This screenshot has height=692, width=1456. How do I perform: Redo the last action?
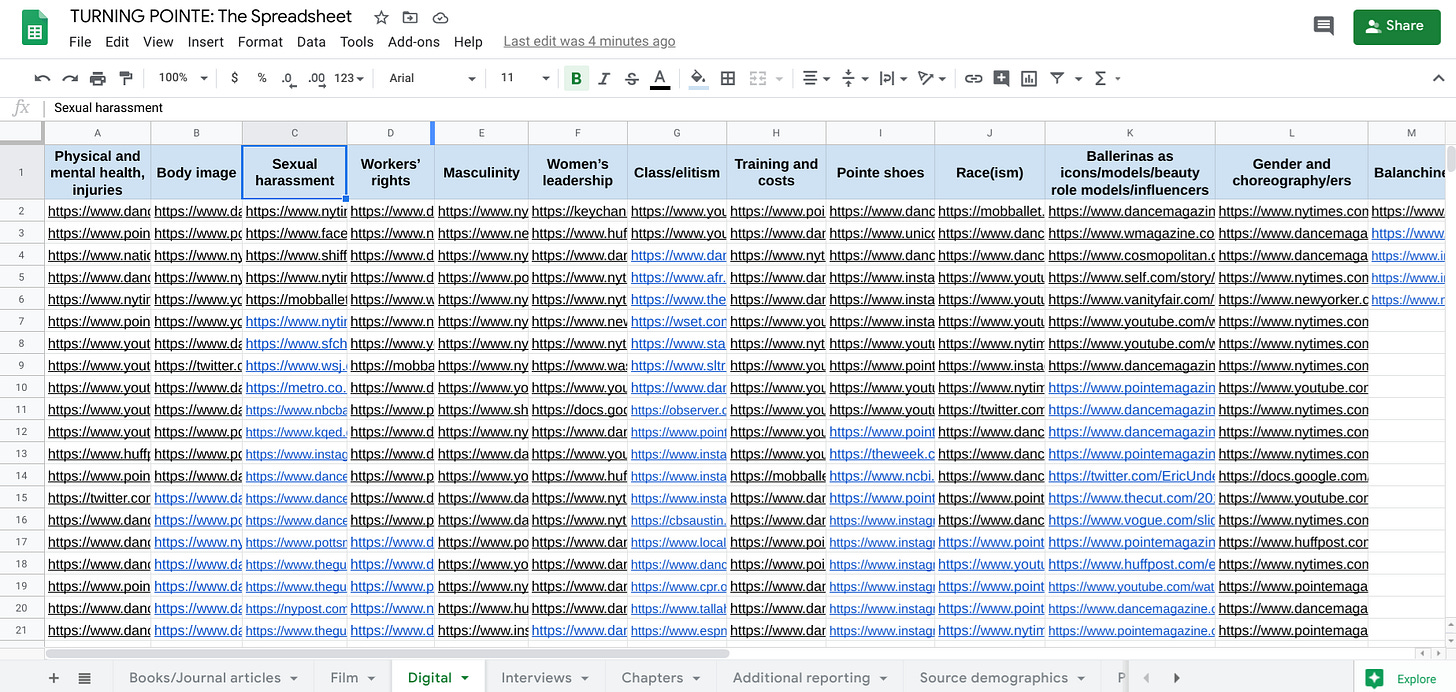click(70, 78)
